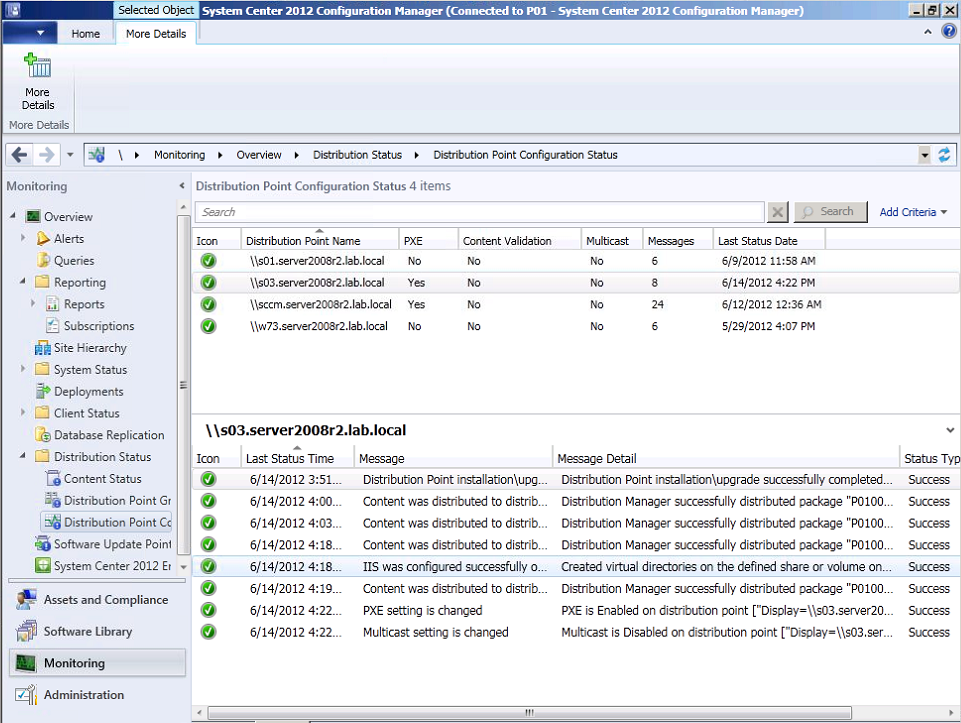Select the Reports node icon
Viewport: 961px width, 723px height.
[x=53, y=304]
